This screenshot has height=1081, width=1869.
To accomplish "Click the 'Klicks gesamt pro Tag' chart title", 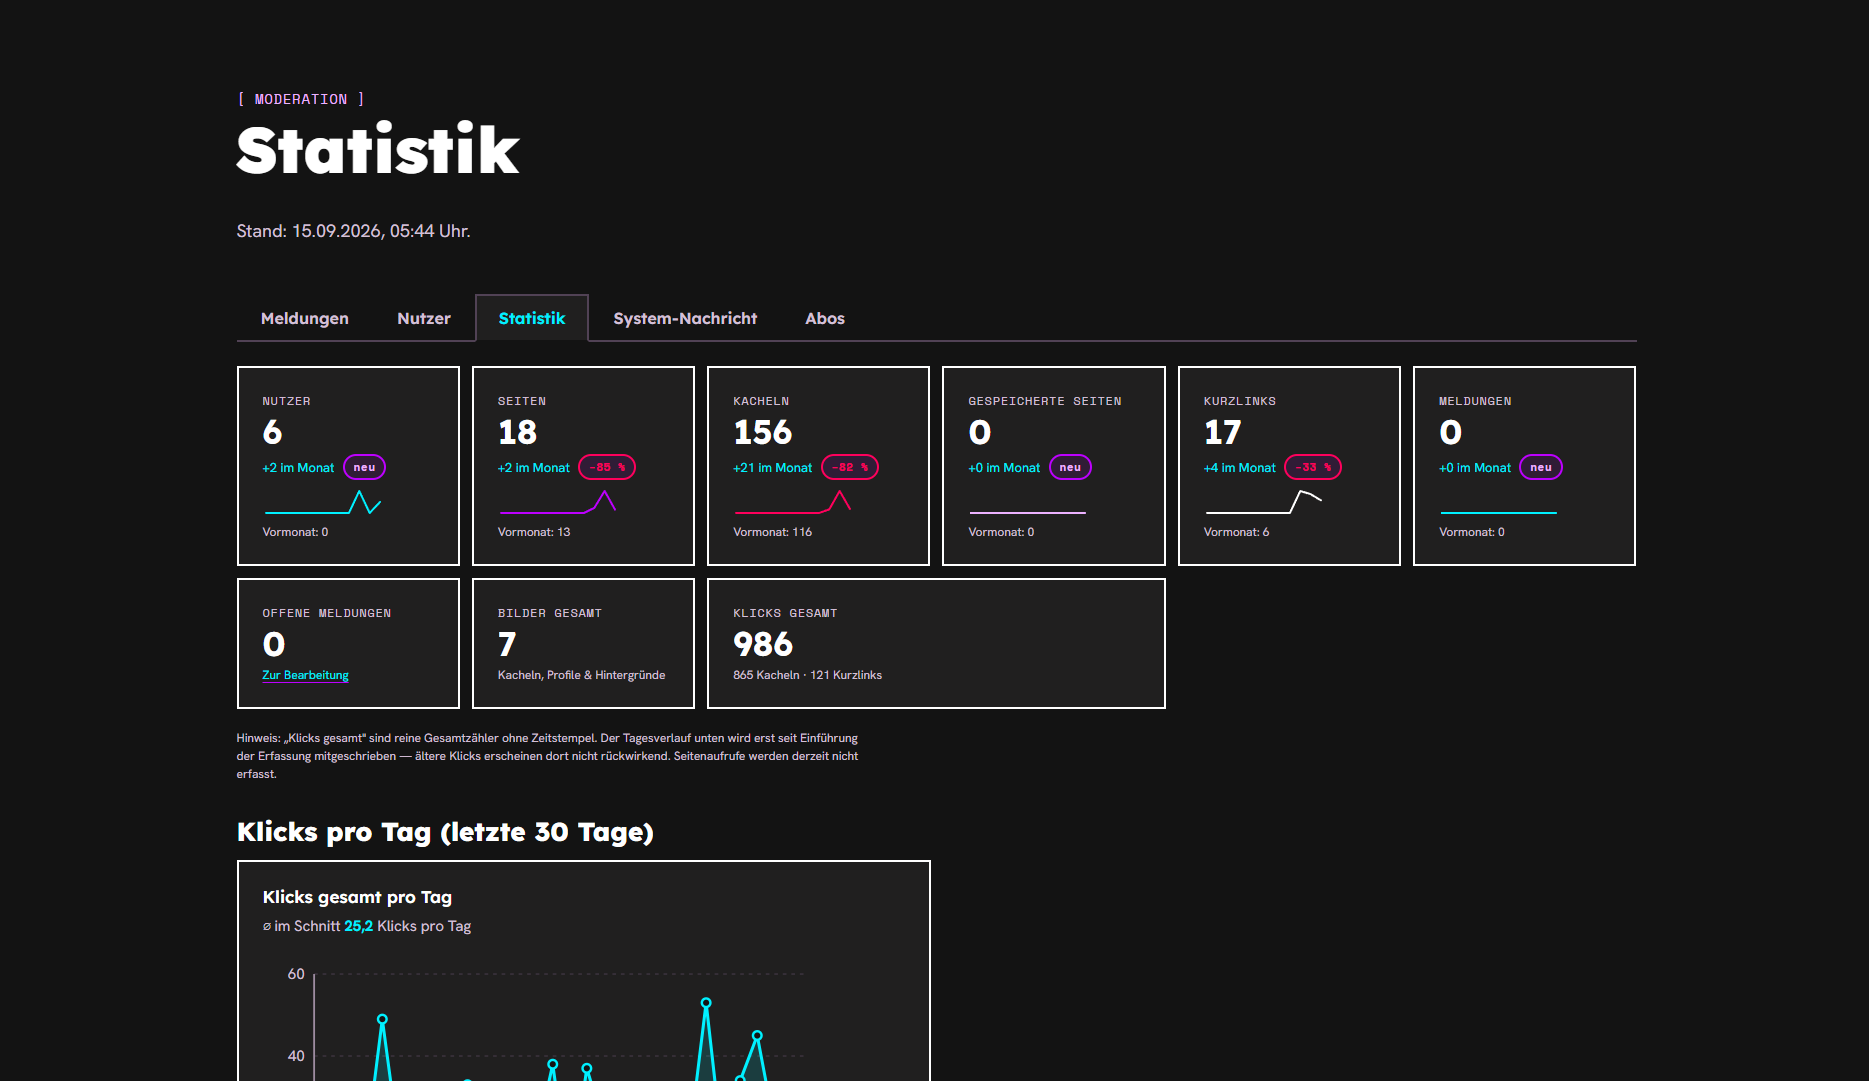I will [357, 897].
